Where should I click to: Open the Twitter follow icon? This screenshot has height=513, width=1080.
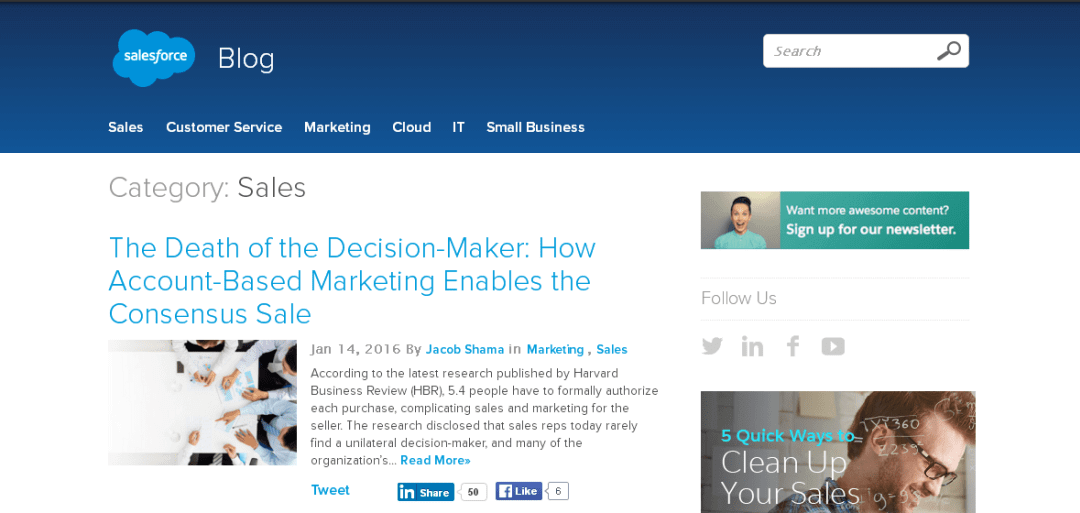tap(712, 346)
